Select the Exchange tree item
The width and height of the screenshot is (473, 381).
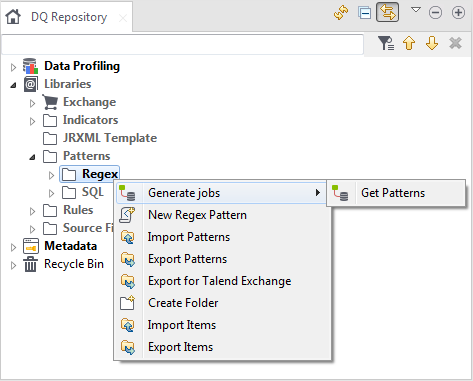point(90,102)
